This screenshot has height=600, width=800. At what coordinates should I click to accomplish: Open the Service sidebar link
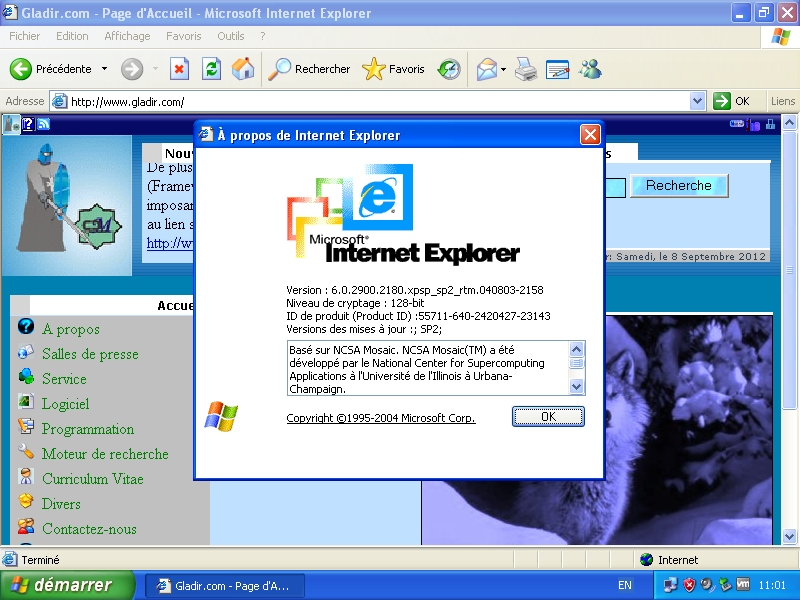64,379
